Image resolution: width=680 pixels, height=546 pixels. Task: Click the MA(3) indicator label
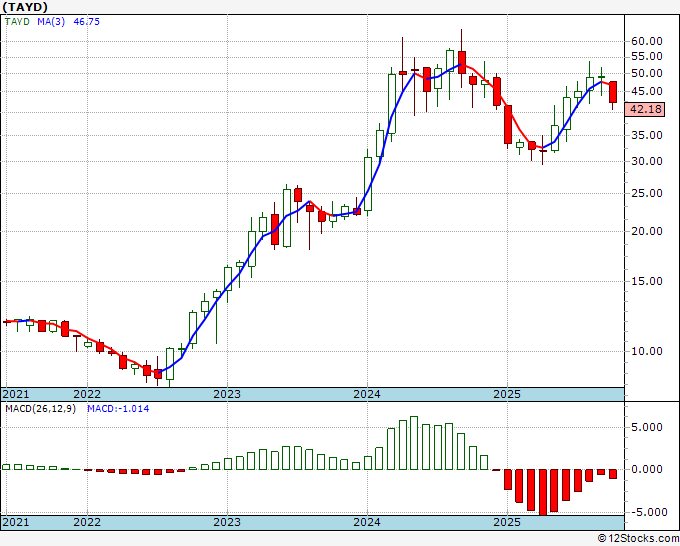click(51, 22)
